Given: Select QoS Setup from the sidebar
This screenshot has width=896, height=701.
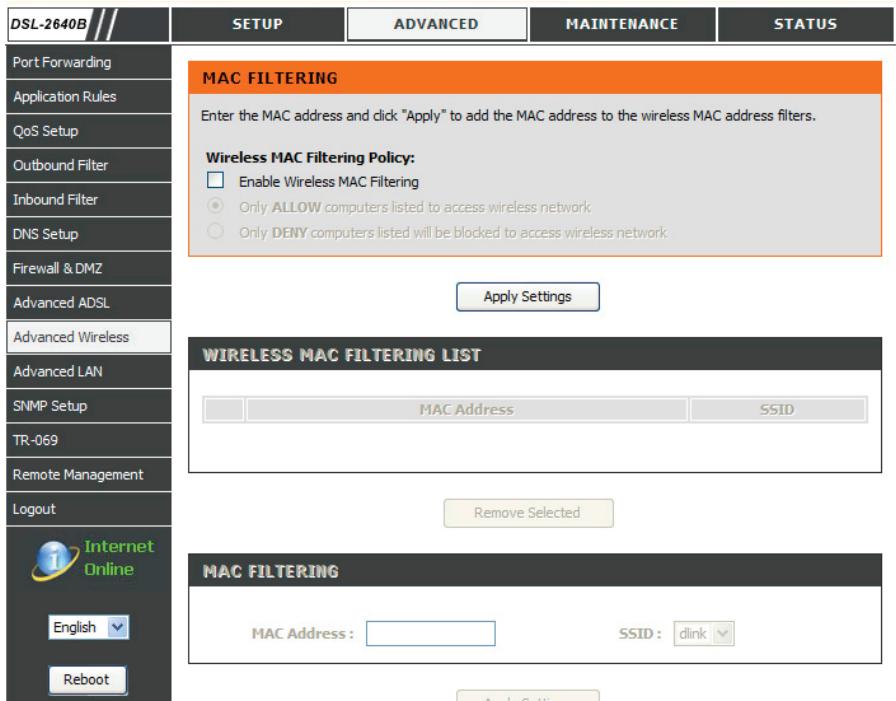Looking at the screenshot, I should coord(85,131).
